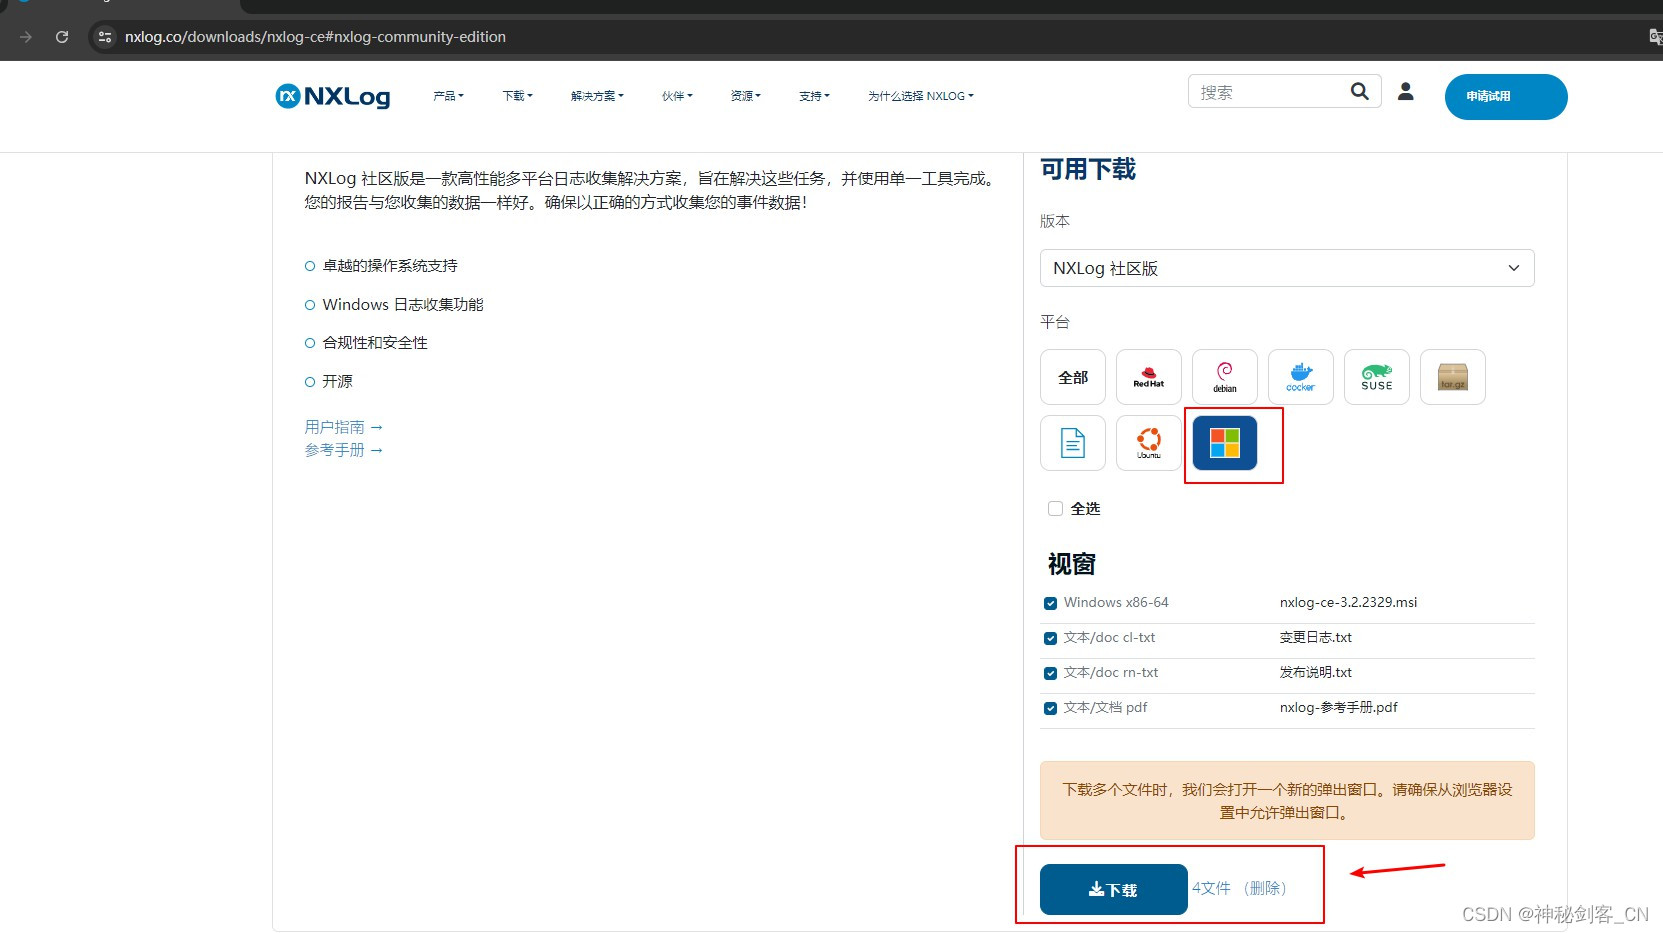Select the Debian platform icon
1663x933 pixels.
(1225, 377)
